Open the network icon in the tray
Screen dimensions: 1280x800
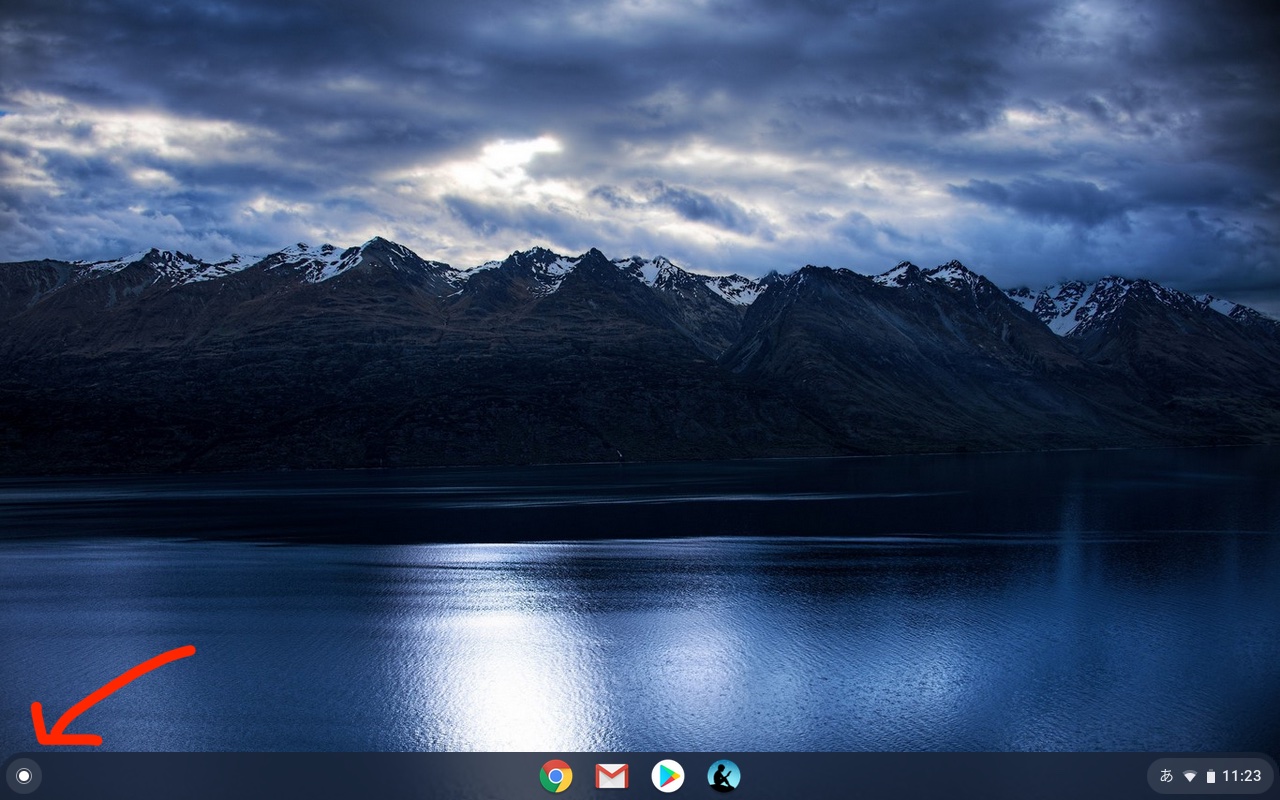tap(1190, 775)
